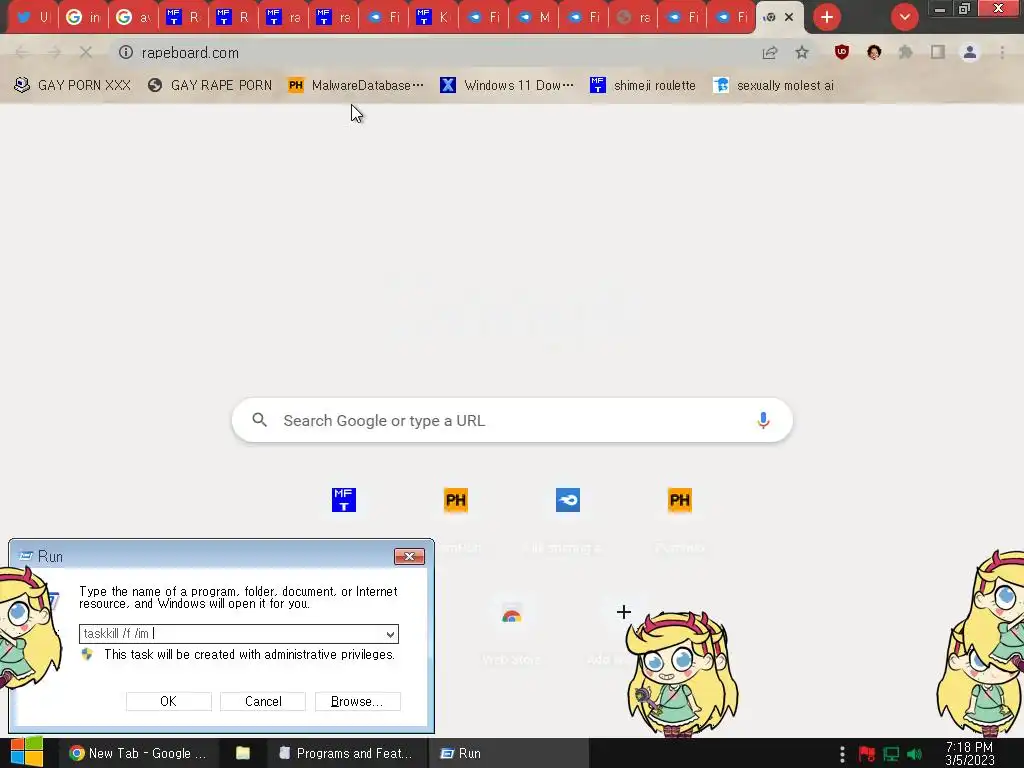Click the Run dialog command field

238,633
